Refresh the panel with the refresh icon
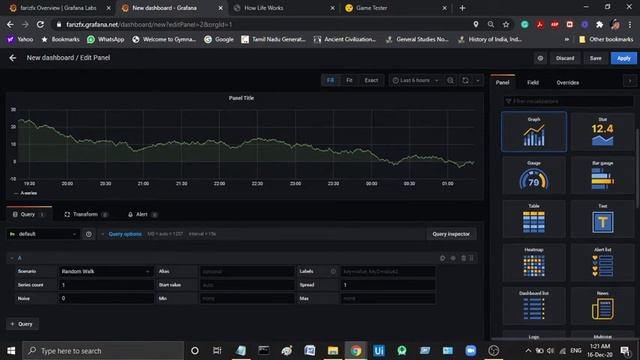 click(x=465, y=80)
